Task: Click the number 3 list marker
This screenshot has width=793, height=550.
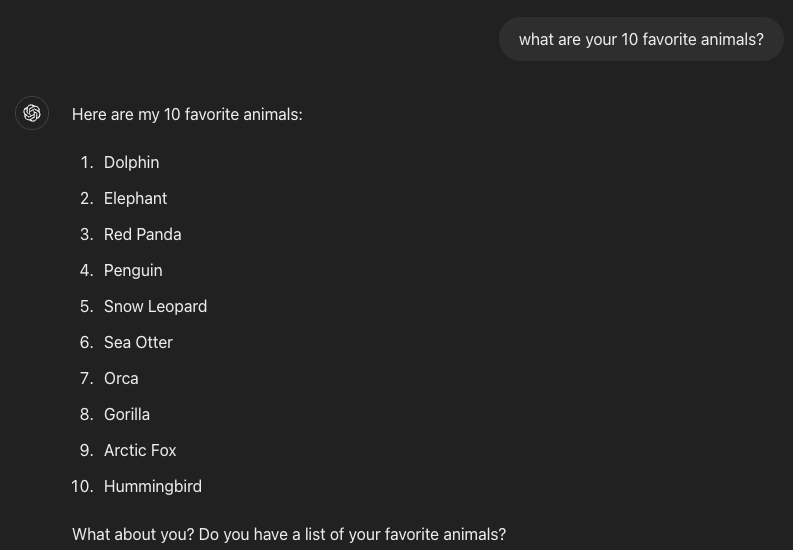Action: (87, 234)
